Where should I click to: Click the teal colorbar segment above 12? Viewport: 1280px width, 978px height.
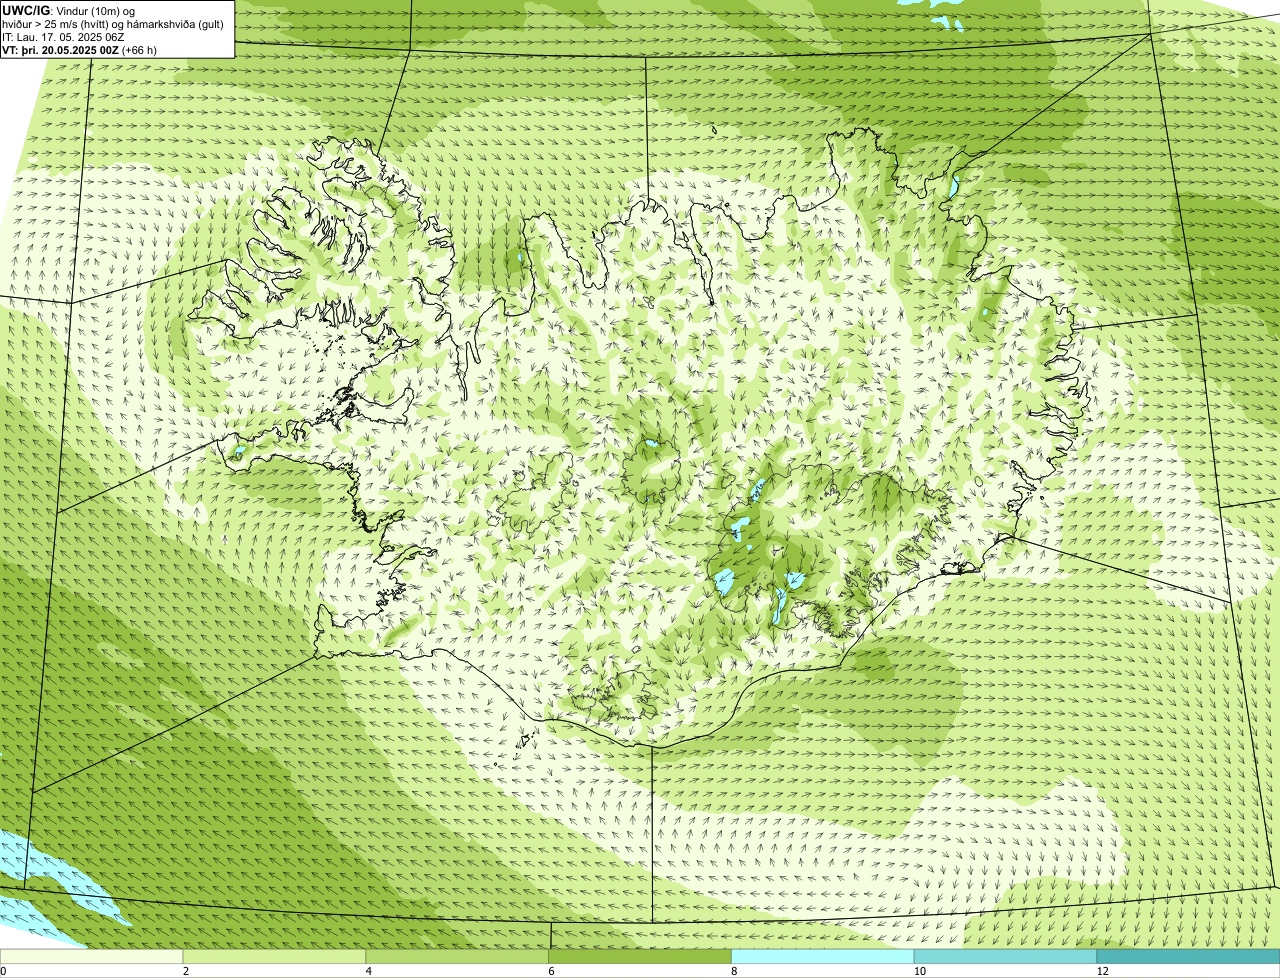pyautogui.click(x=1189, y=957)
